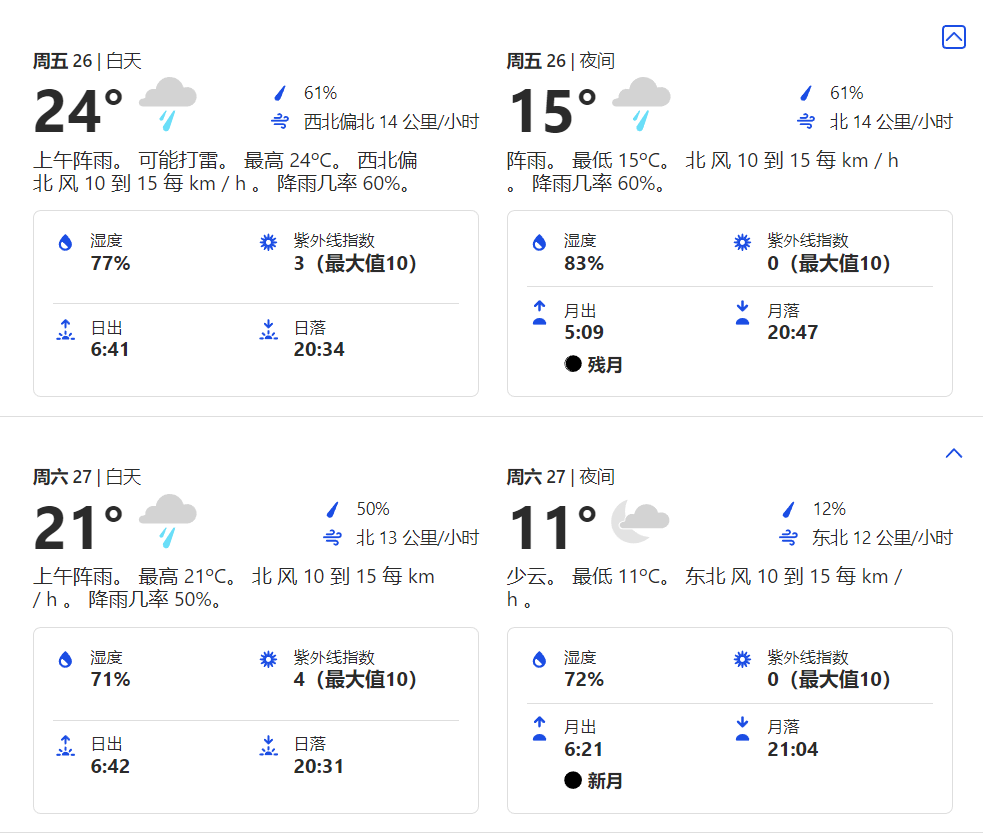This screenshot has width=983, height=834.
Task: Click Friday night 15° low temperature
Action: pyautogui.click(x=552, y=111)
